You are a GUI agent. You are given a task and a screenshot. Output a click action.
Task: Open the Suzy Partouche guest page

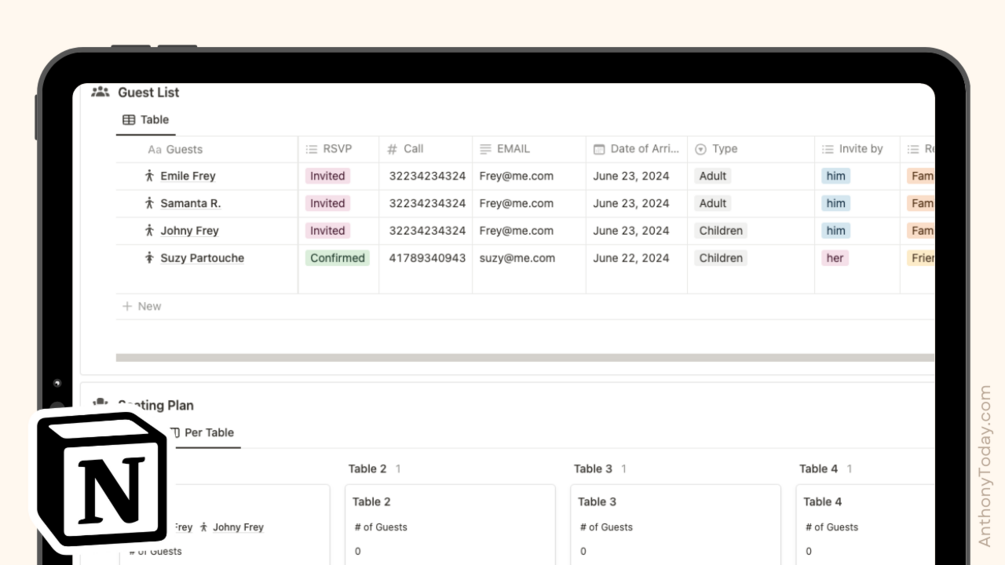202,258
